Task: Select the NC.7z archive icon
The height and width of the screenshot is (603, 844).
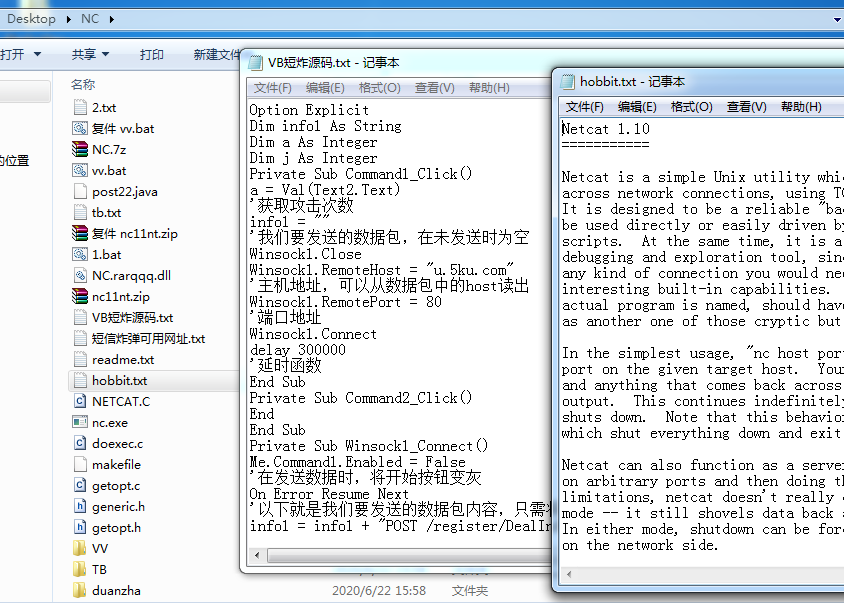Action: pos(80,149)
